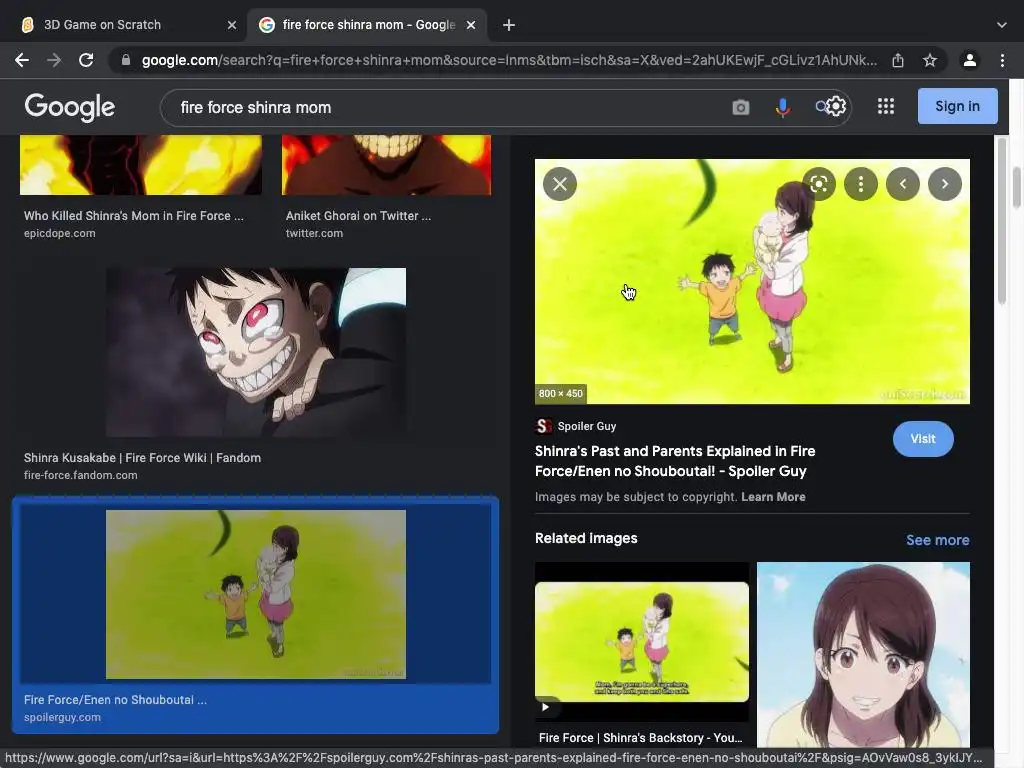Click the spoilerguy.com source text
Image resolution: width=1024 pixels, height=768 pixels.
click(62, 717)
